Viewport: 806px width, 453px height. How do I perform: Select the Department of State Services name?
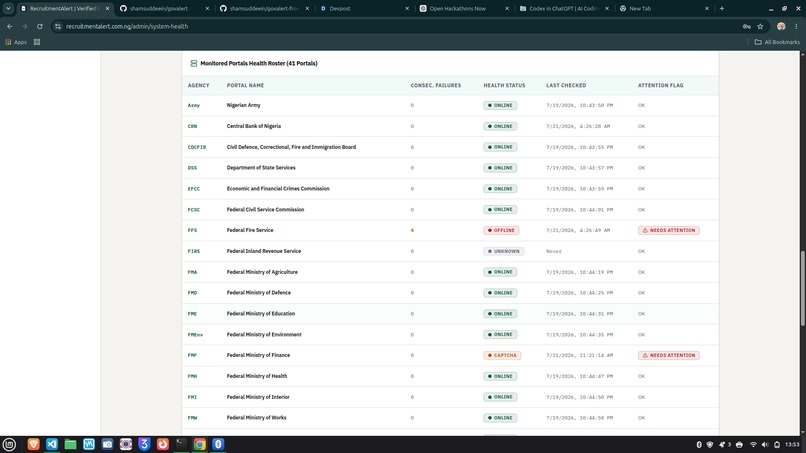pyautogui.click(x=261, y=168)
